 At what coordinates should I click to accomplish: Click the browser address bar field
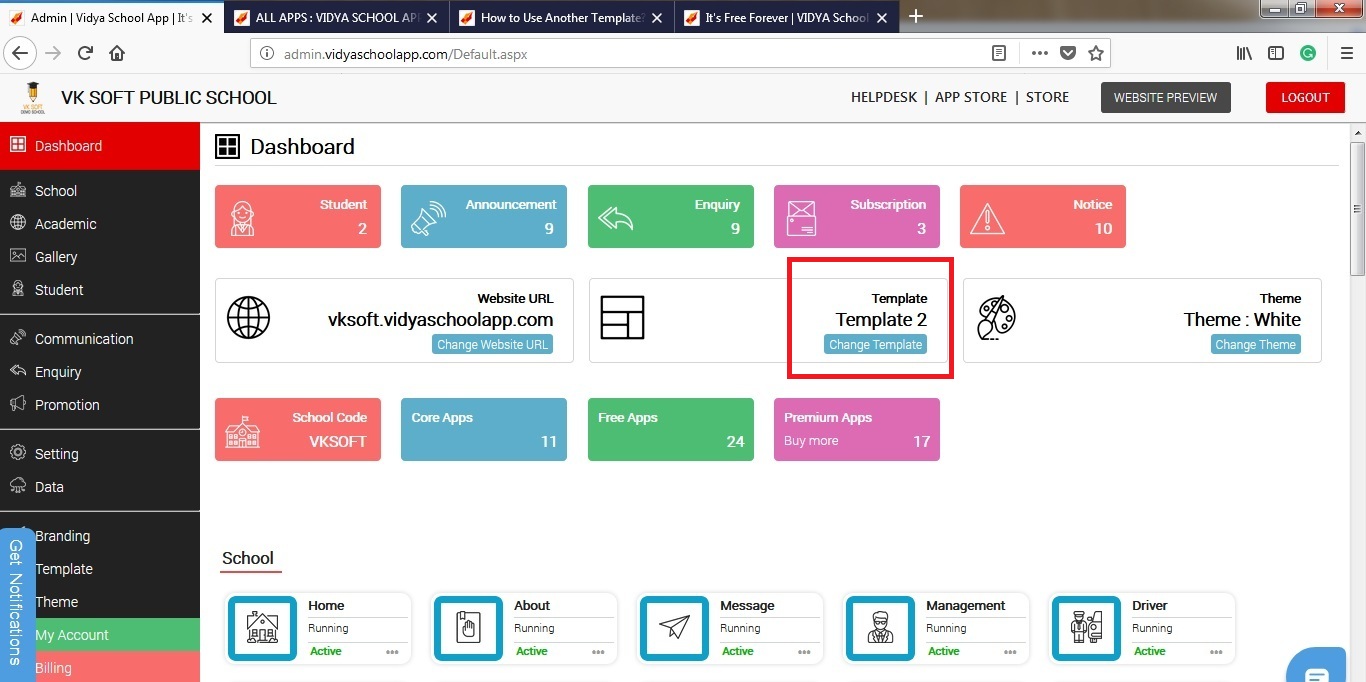(x=620, y=54)
